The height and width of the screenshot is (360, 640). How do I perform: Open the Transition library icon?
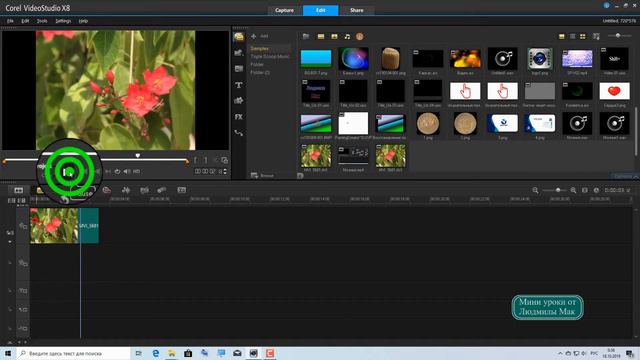click(x=239, y=69)
